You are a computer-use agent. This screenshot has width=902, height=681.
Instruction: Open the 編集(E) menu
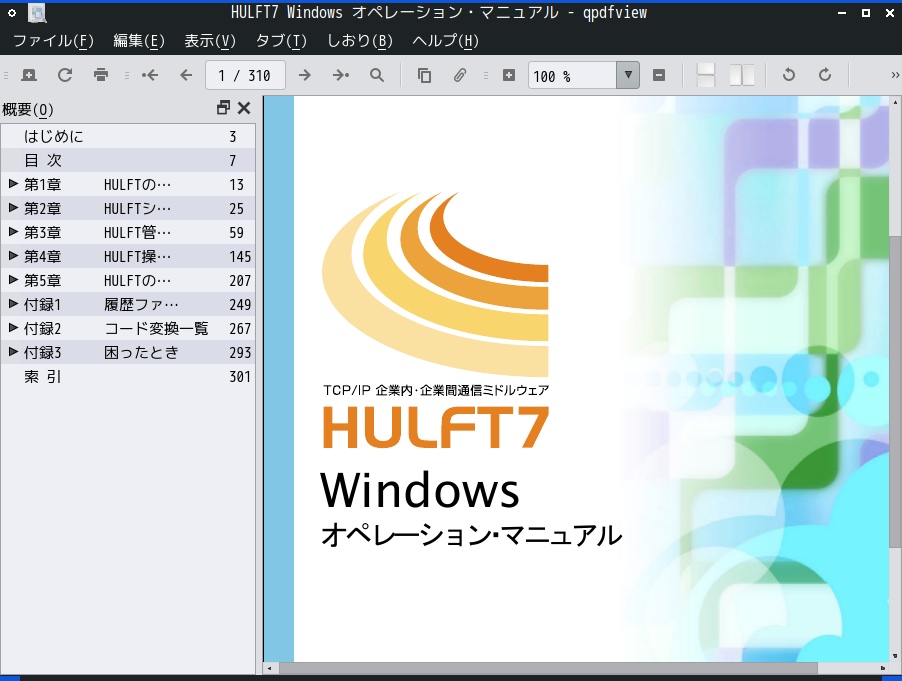[x=139, y=41]
